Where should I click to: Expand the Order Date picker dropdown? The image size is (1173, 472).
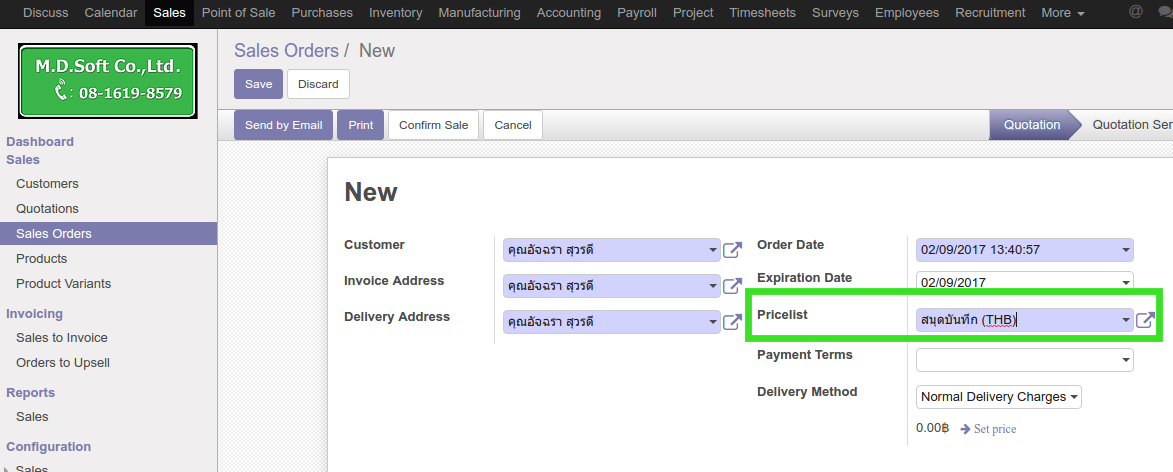(x=1126, y=250)
